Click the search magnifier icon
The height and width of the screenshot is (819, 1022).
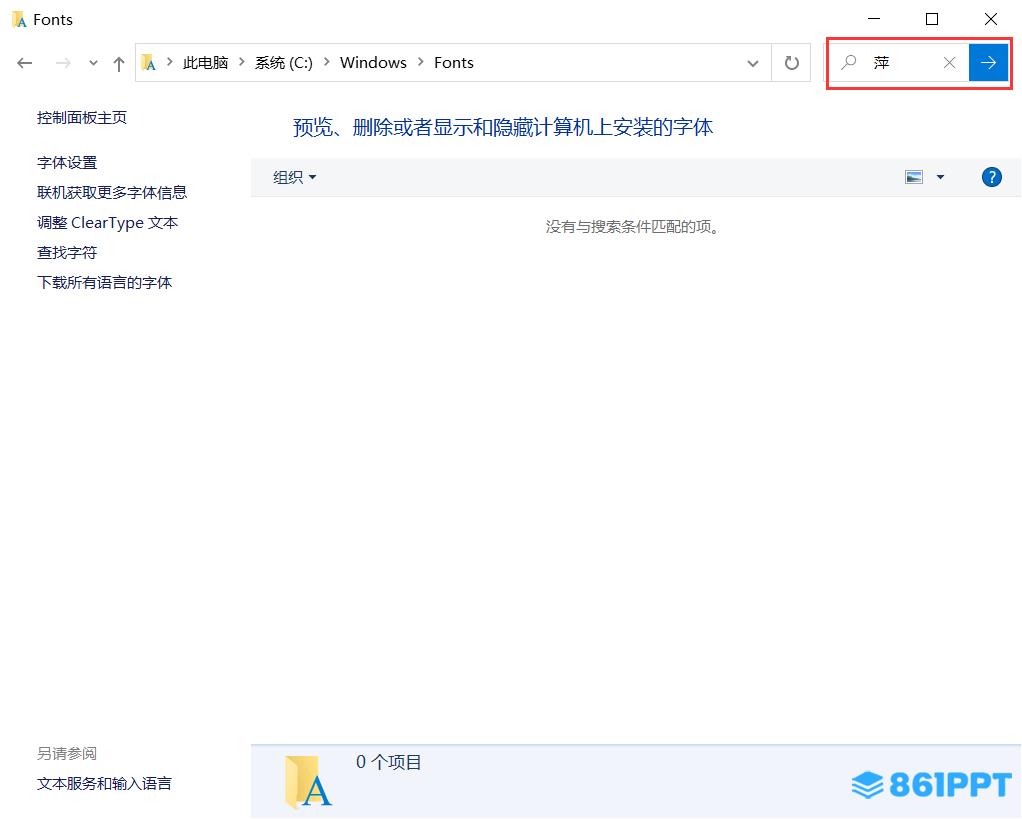point(849,63)
